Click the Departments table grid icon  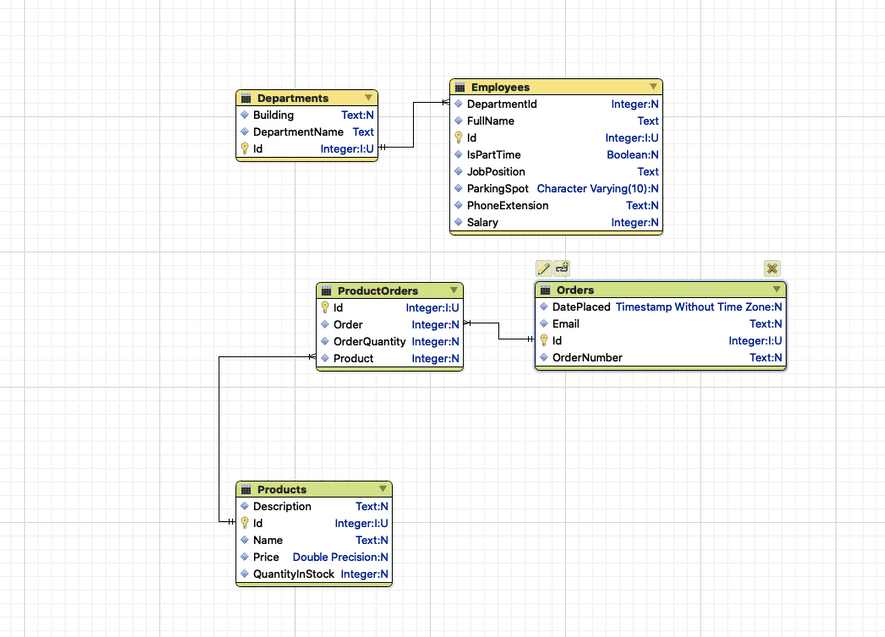pyautogui.click(x=246, y=98)
